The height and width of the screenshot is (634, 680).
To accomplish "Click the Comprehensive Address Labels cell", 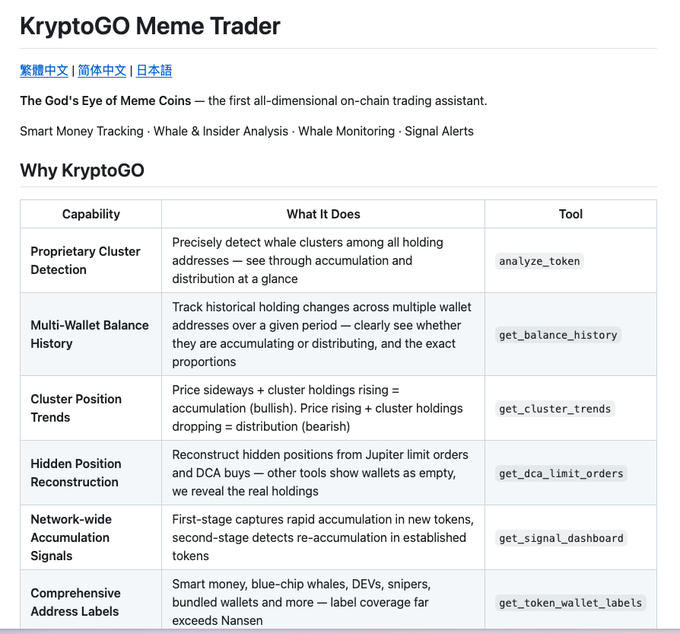I will click(x=76, y=602).
